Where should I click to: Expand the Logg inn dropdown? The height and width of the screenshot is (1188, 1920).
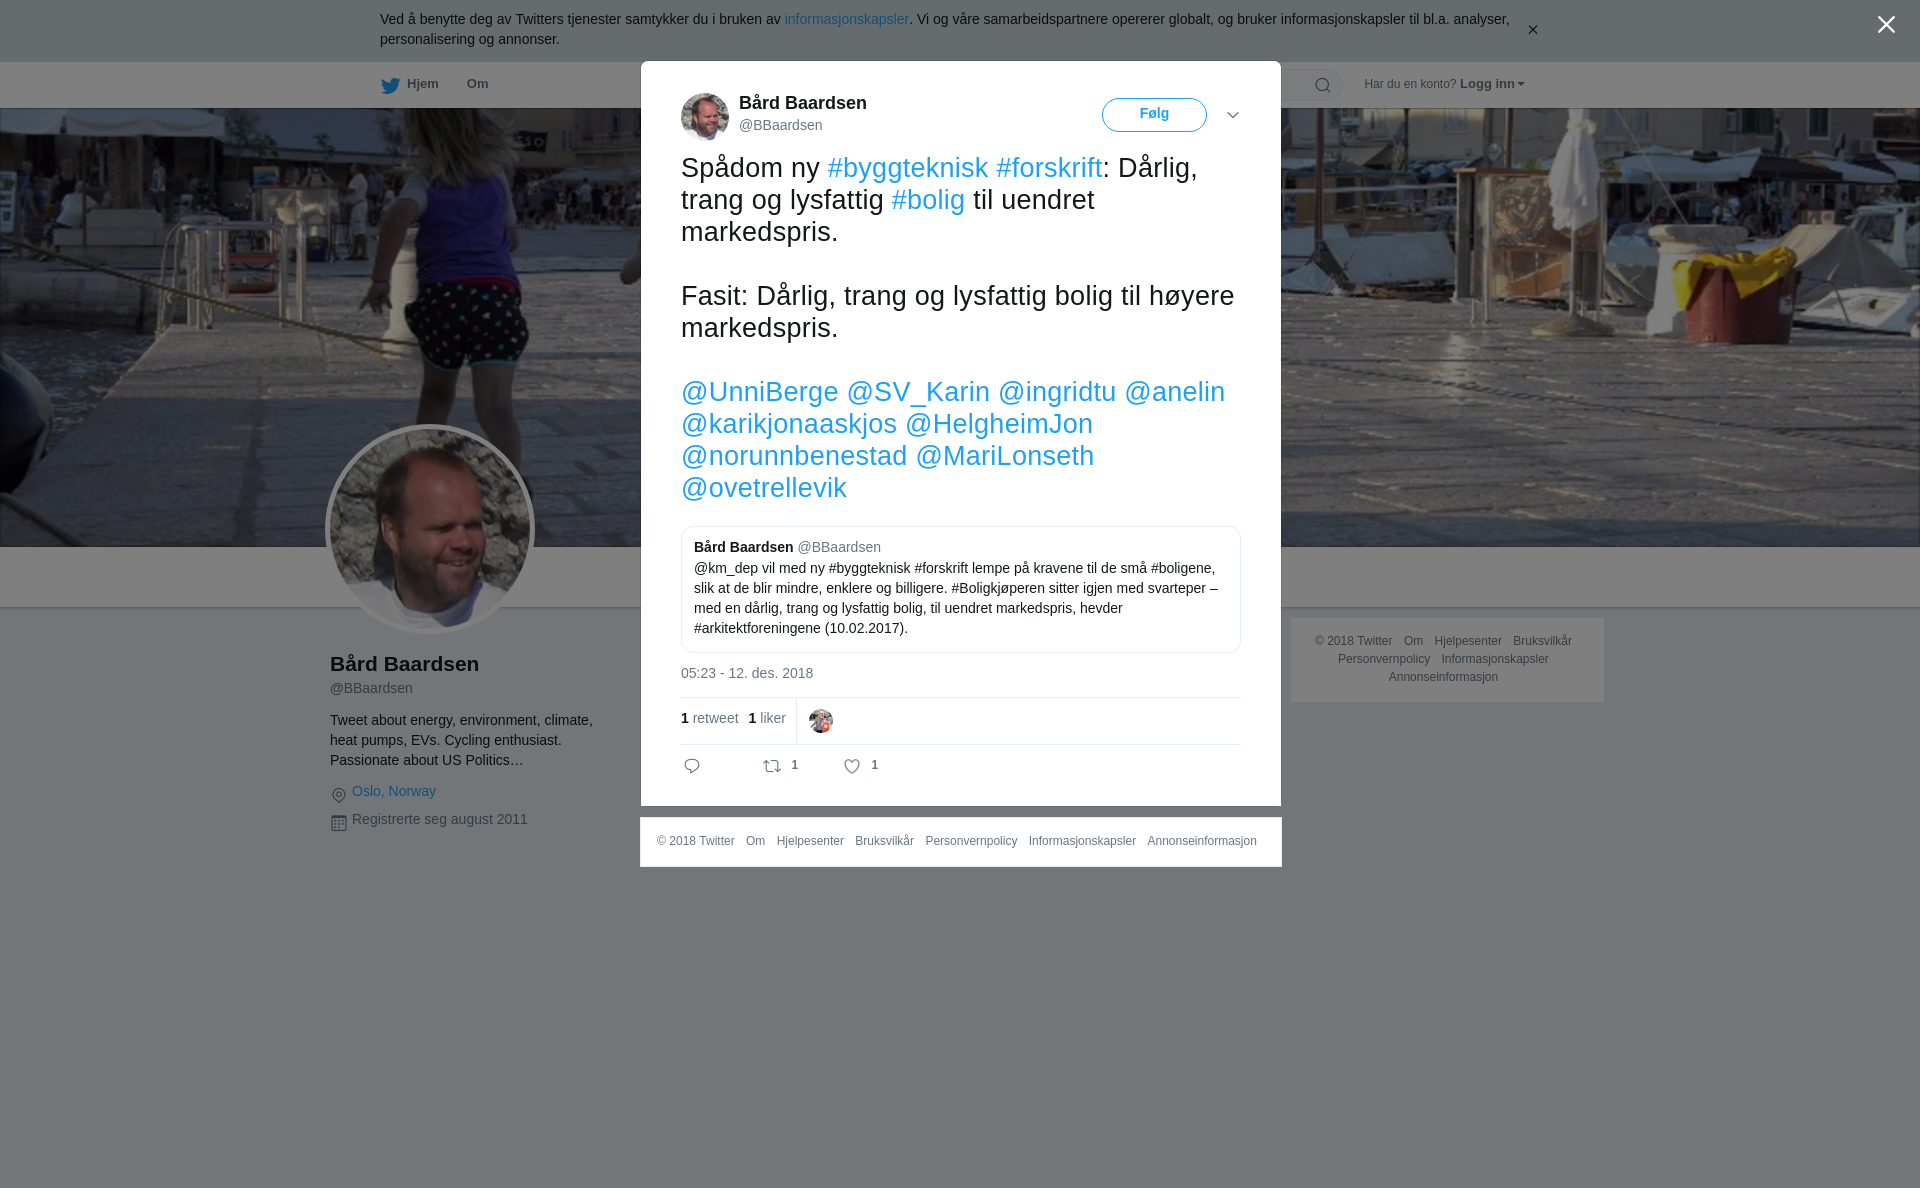(x=1492, y=84)
